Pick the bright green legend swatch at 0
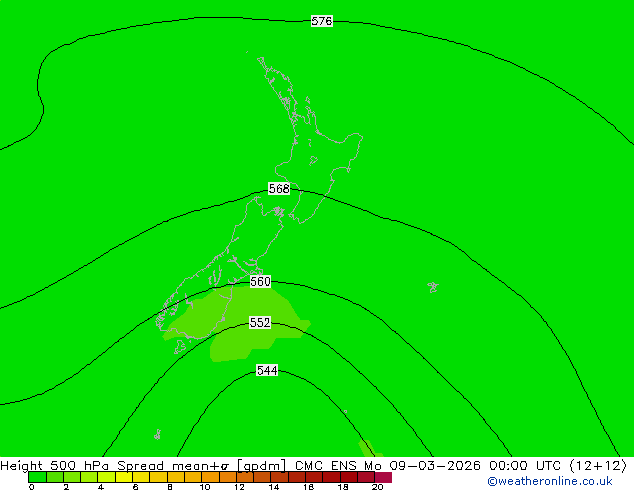634x490 pixels. pos(37,477)
